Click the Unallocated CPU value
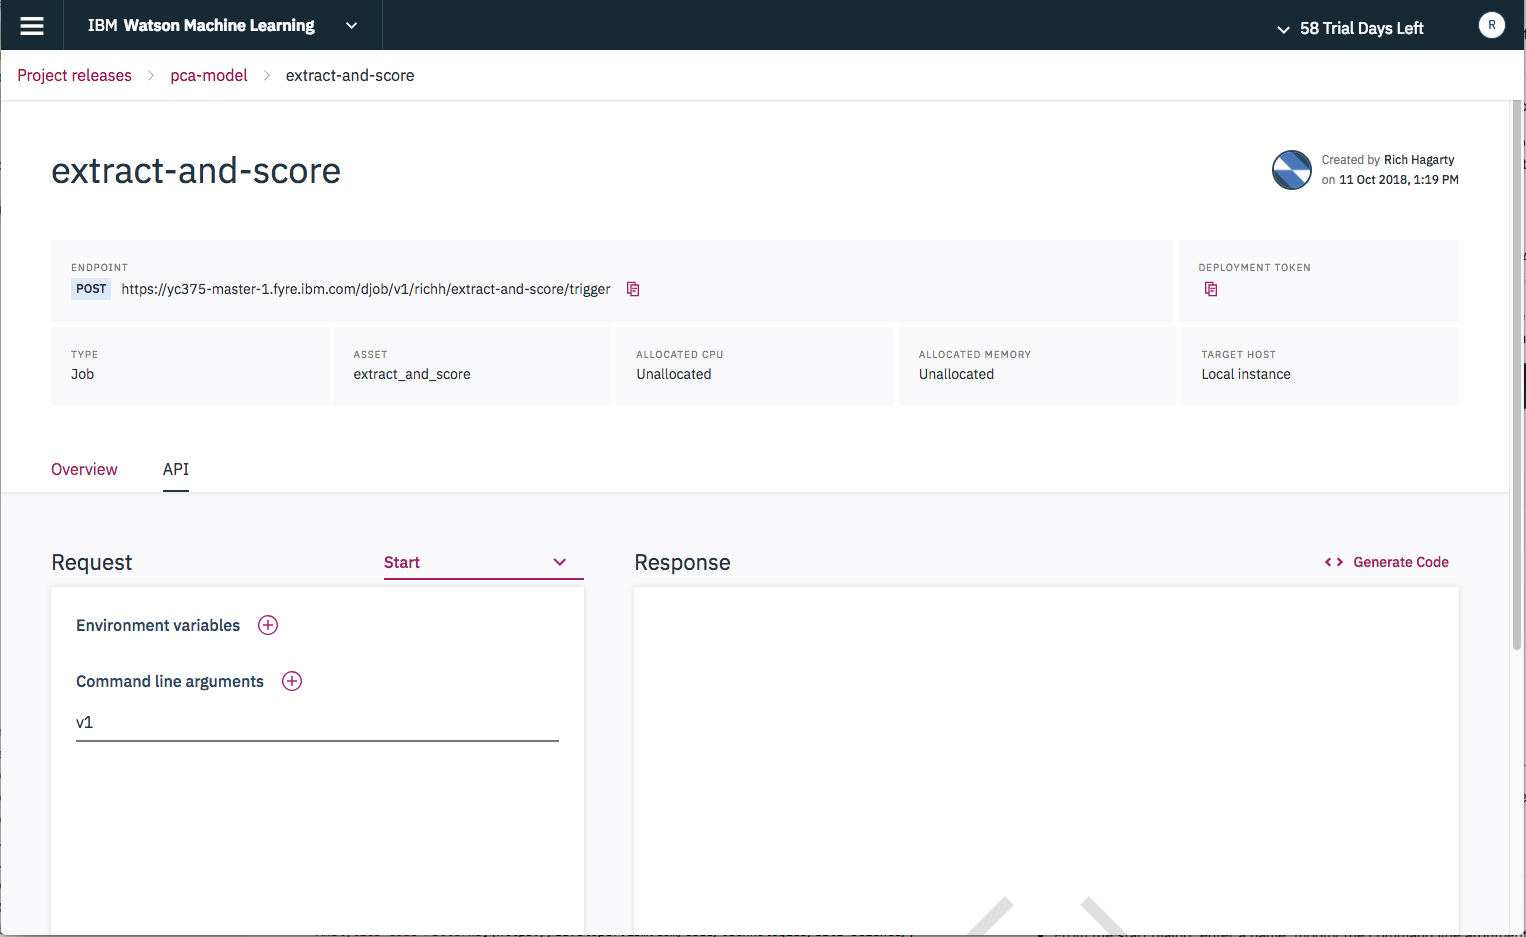Image resolution: width=1526 pixels, height=937 pixels. click(x=674, y=374)
